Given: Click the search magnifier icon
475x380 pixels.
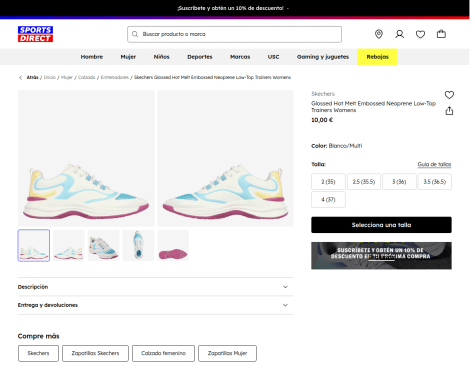Looking at the screenshot, I should click(135, 34).
